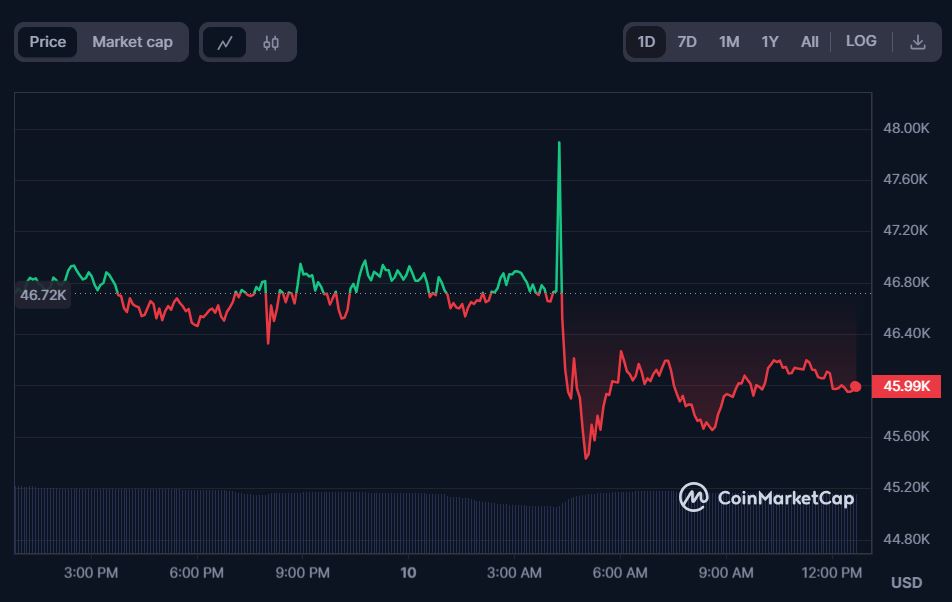Switch to Market cap view

(132, 41)
